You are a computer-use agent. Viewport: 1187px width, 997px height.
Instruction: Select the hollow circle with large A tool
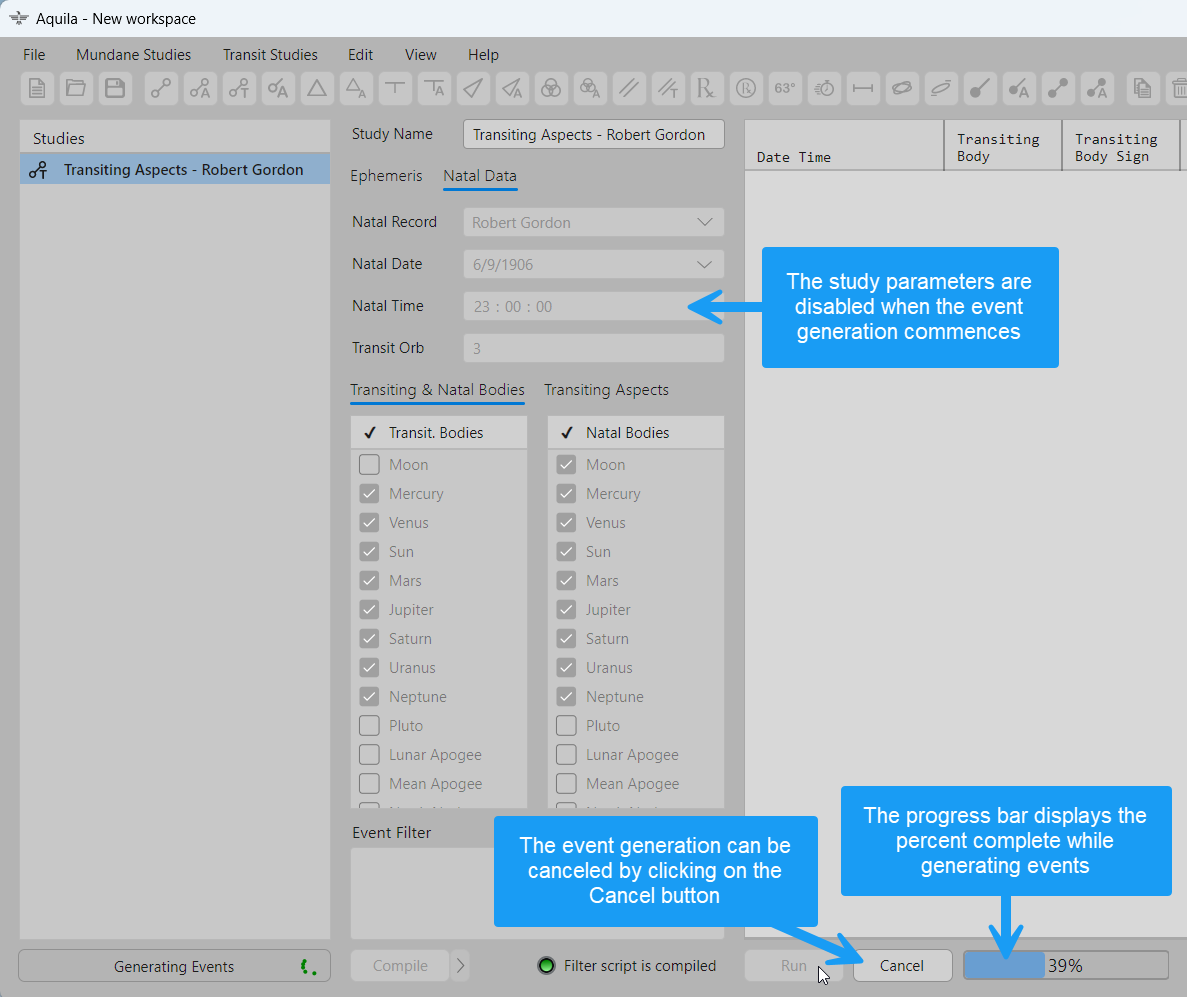pyautogui.click(x=278, y=89)
